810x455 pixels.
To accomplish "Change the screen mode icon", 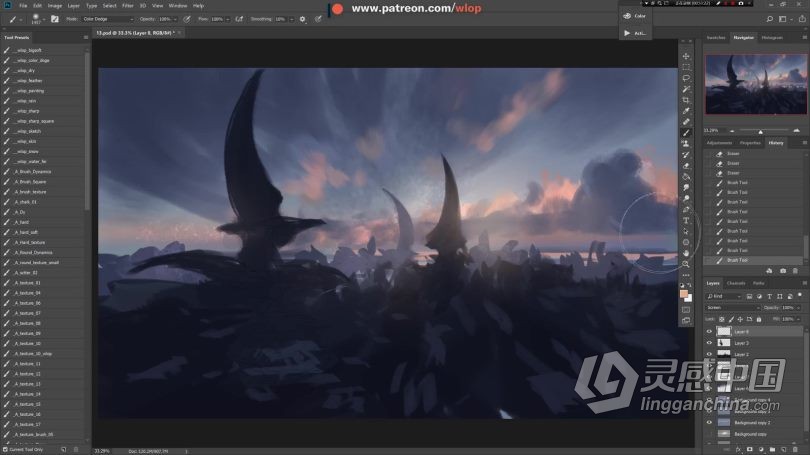I will tap(686, 320).
